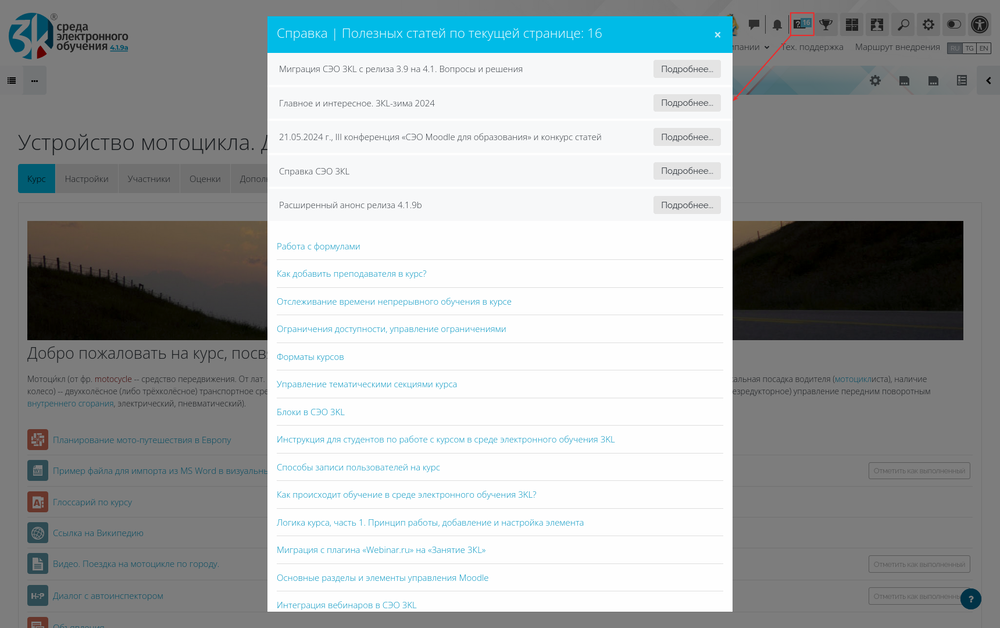This screenshot has width=1000, height=628.
Task: Open Интеграция вебинаров в СЭО 3KL
Action: [346, 605]
